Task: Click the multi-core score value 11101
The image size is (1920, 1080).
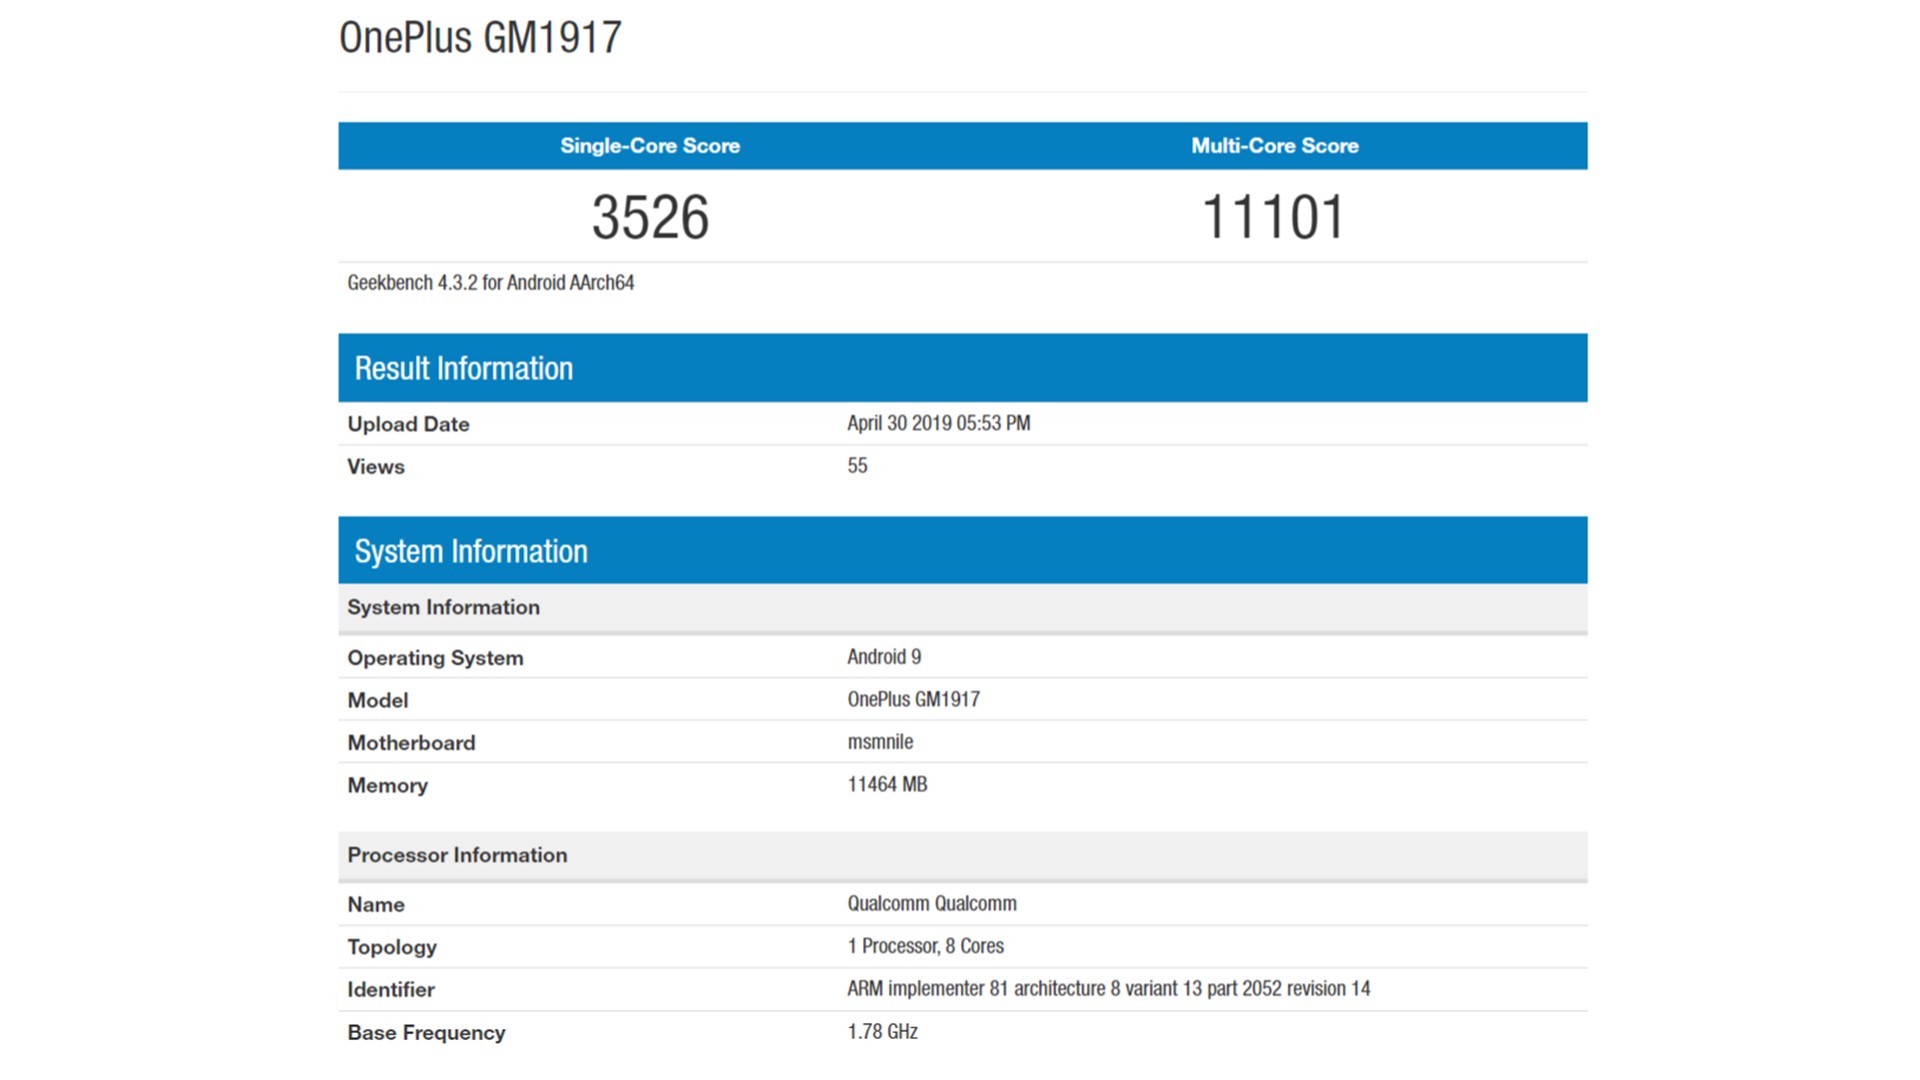Action: (1274, 215)
